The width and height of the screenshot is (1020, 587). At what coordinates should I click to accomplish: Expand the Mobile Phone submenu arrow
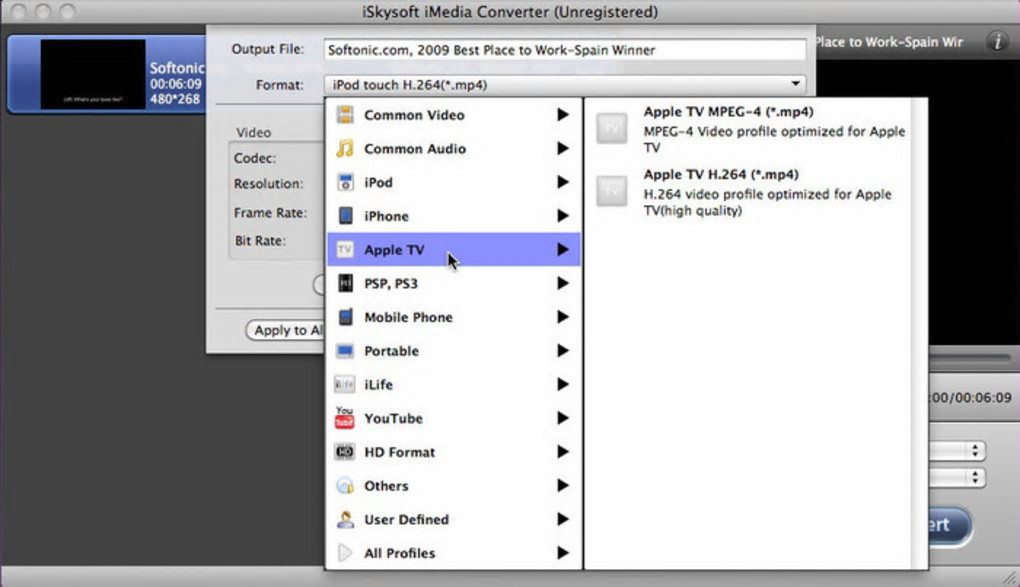(x=563, y=317)
